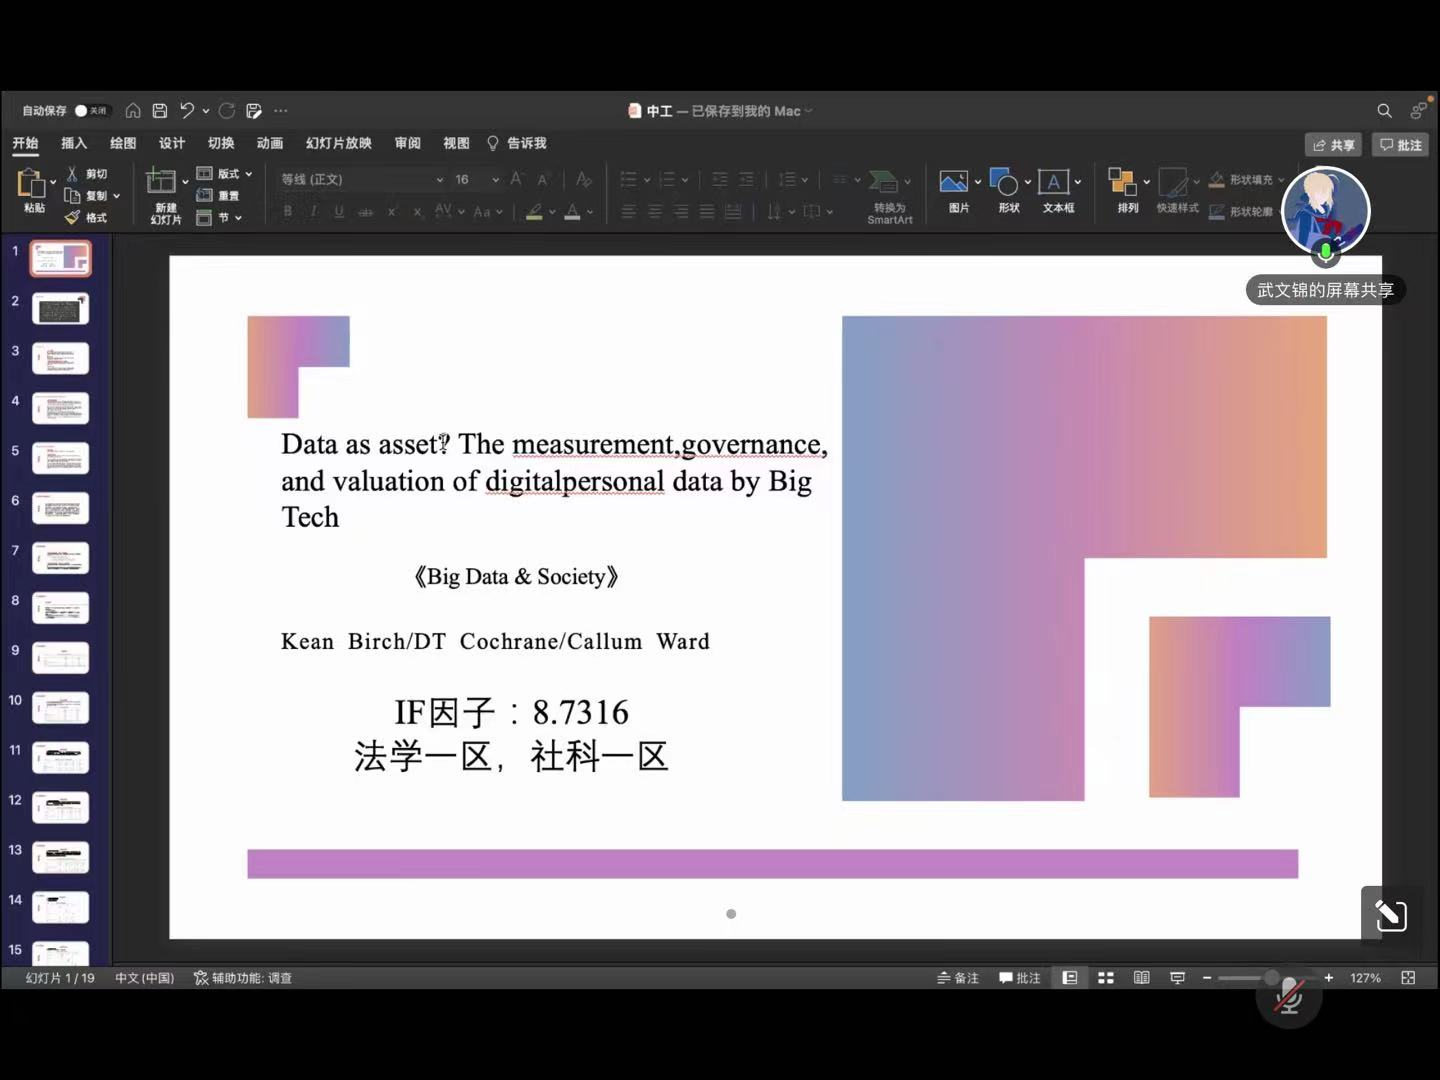Image resolution: width=1440 pixels, height=1080 pixels.
Task: Toggle the 自动保存 (AutoSave) switch
Action: point(90,111)
